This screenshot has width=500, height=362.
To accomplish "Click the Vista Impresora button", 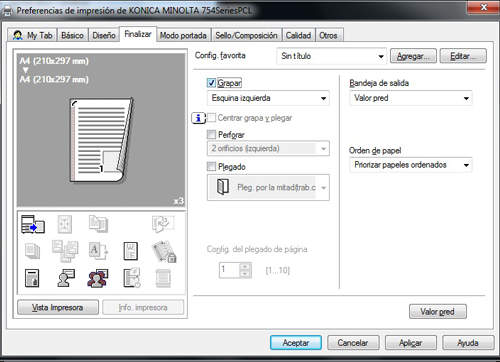I will click(x=58, y=307).
